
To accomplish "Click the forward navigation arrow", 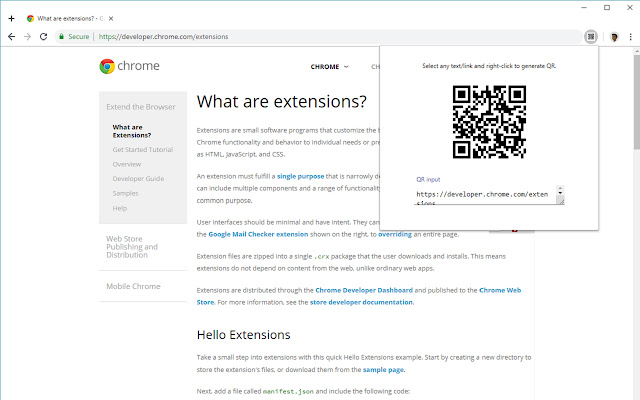I will pyautogui.click(x=27, y=37).
